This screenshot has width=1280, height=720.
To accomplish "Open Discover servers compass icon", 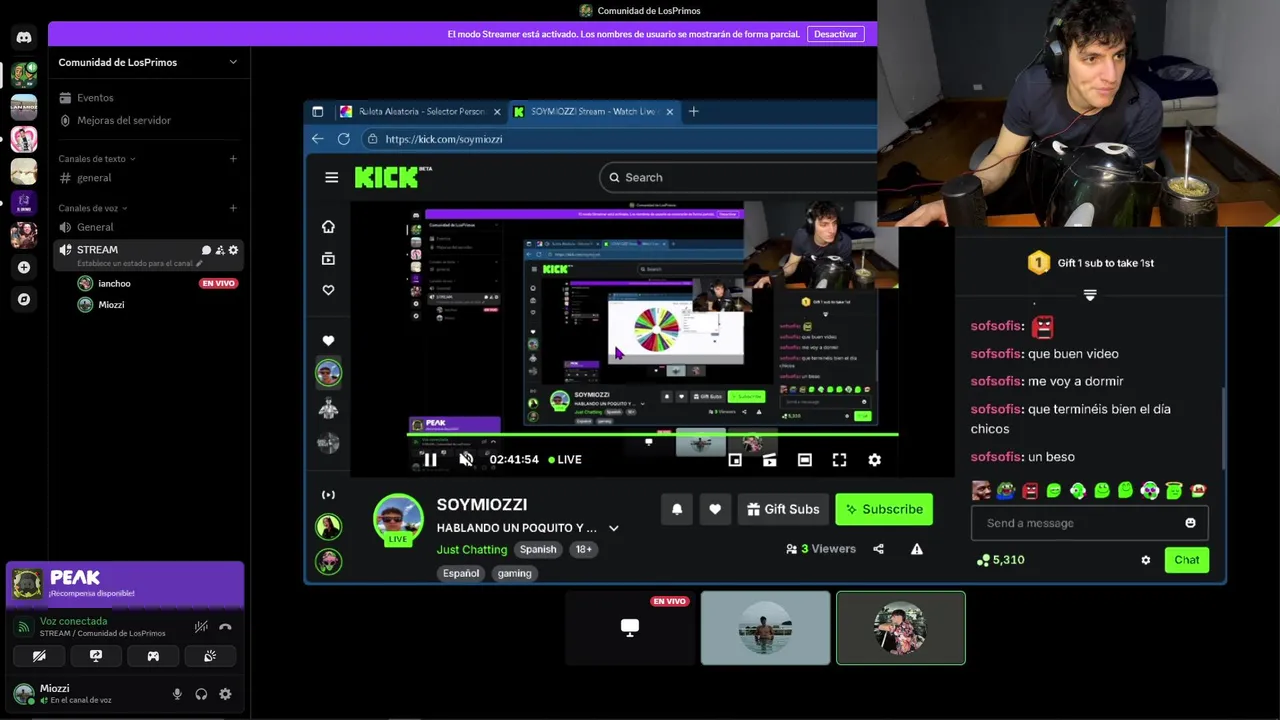I will (24, 299).
